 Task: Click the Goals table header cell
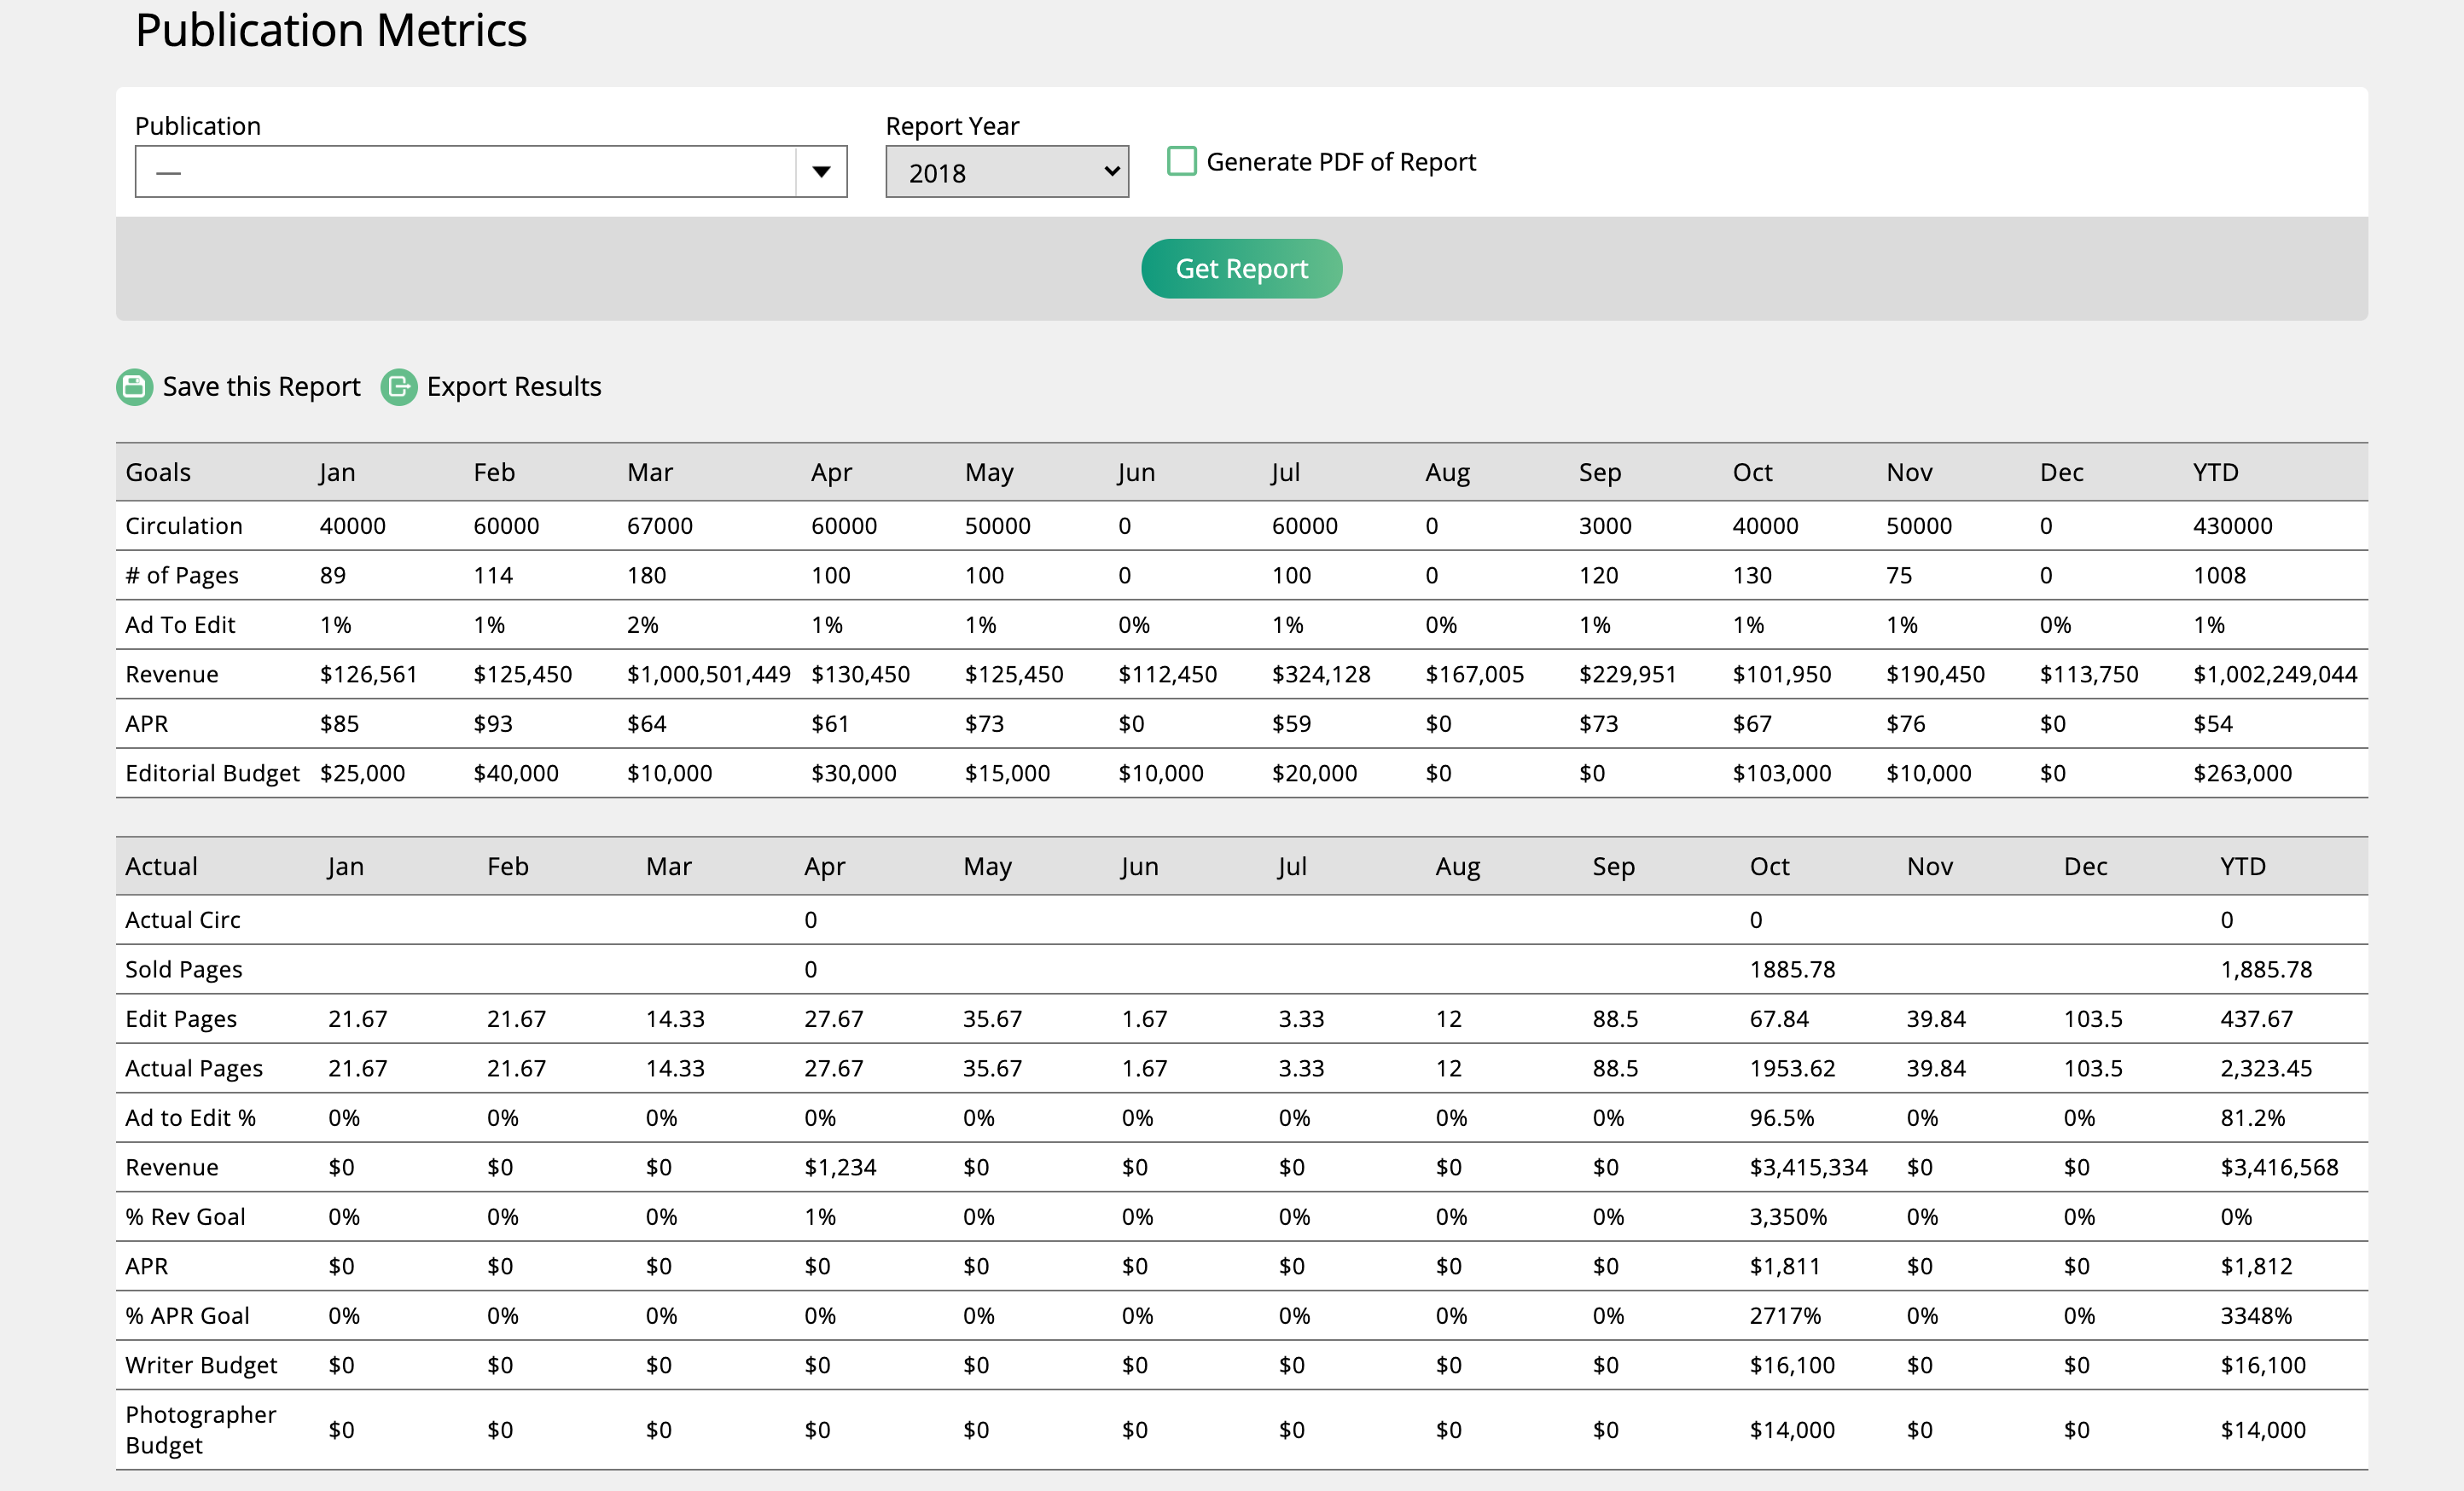158,472
